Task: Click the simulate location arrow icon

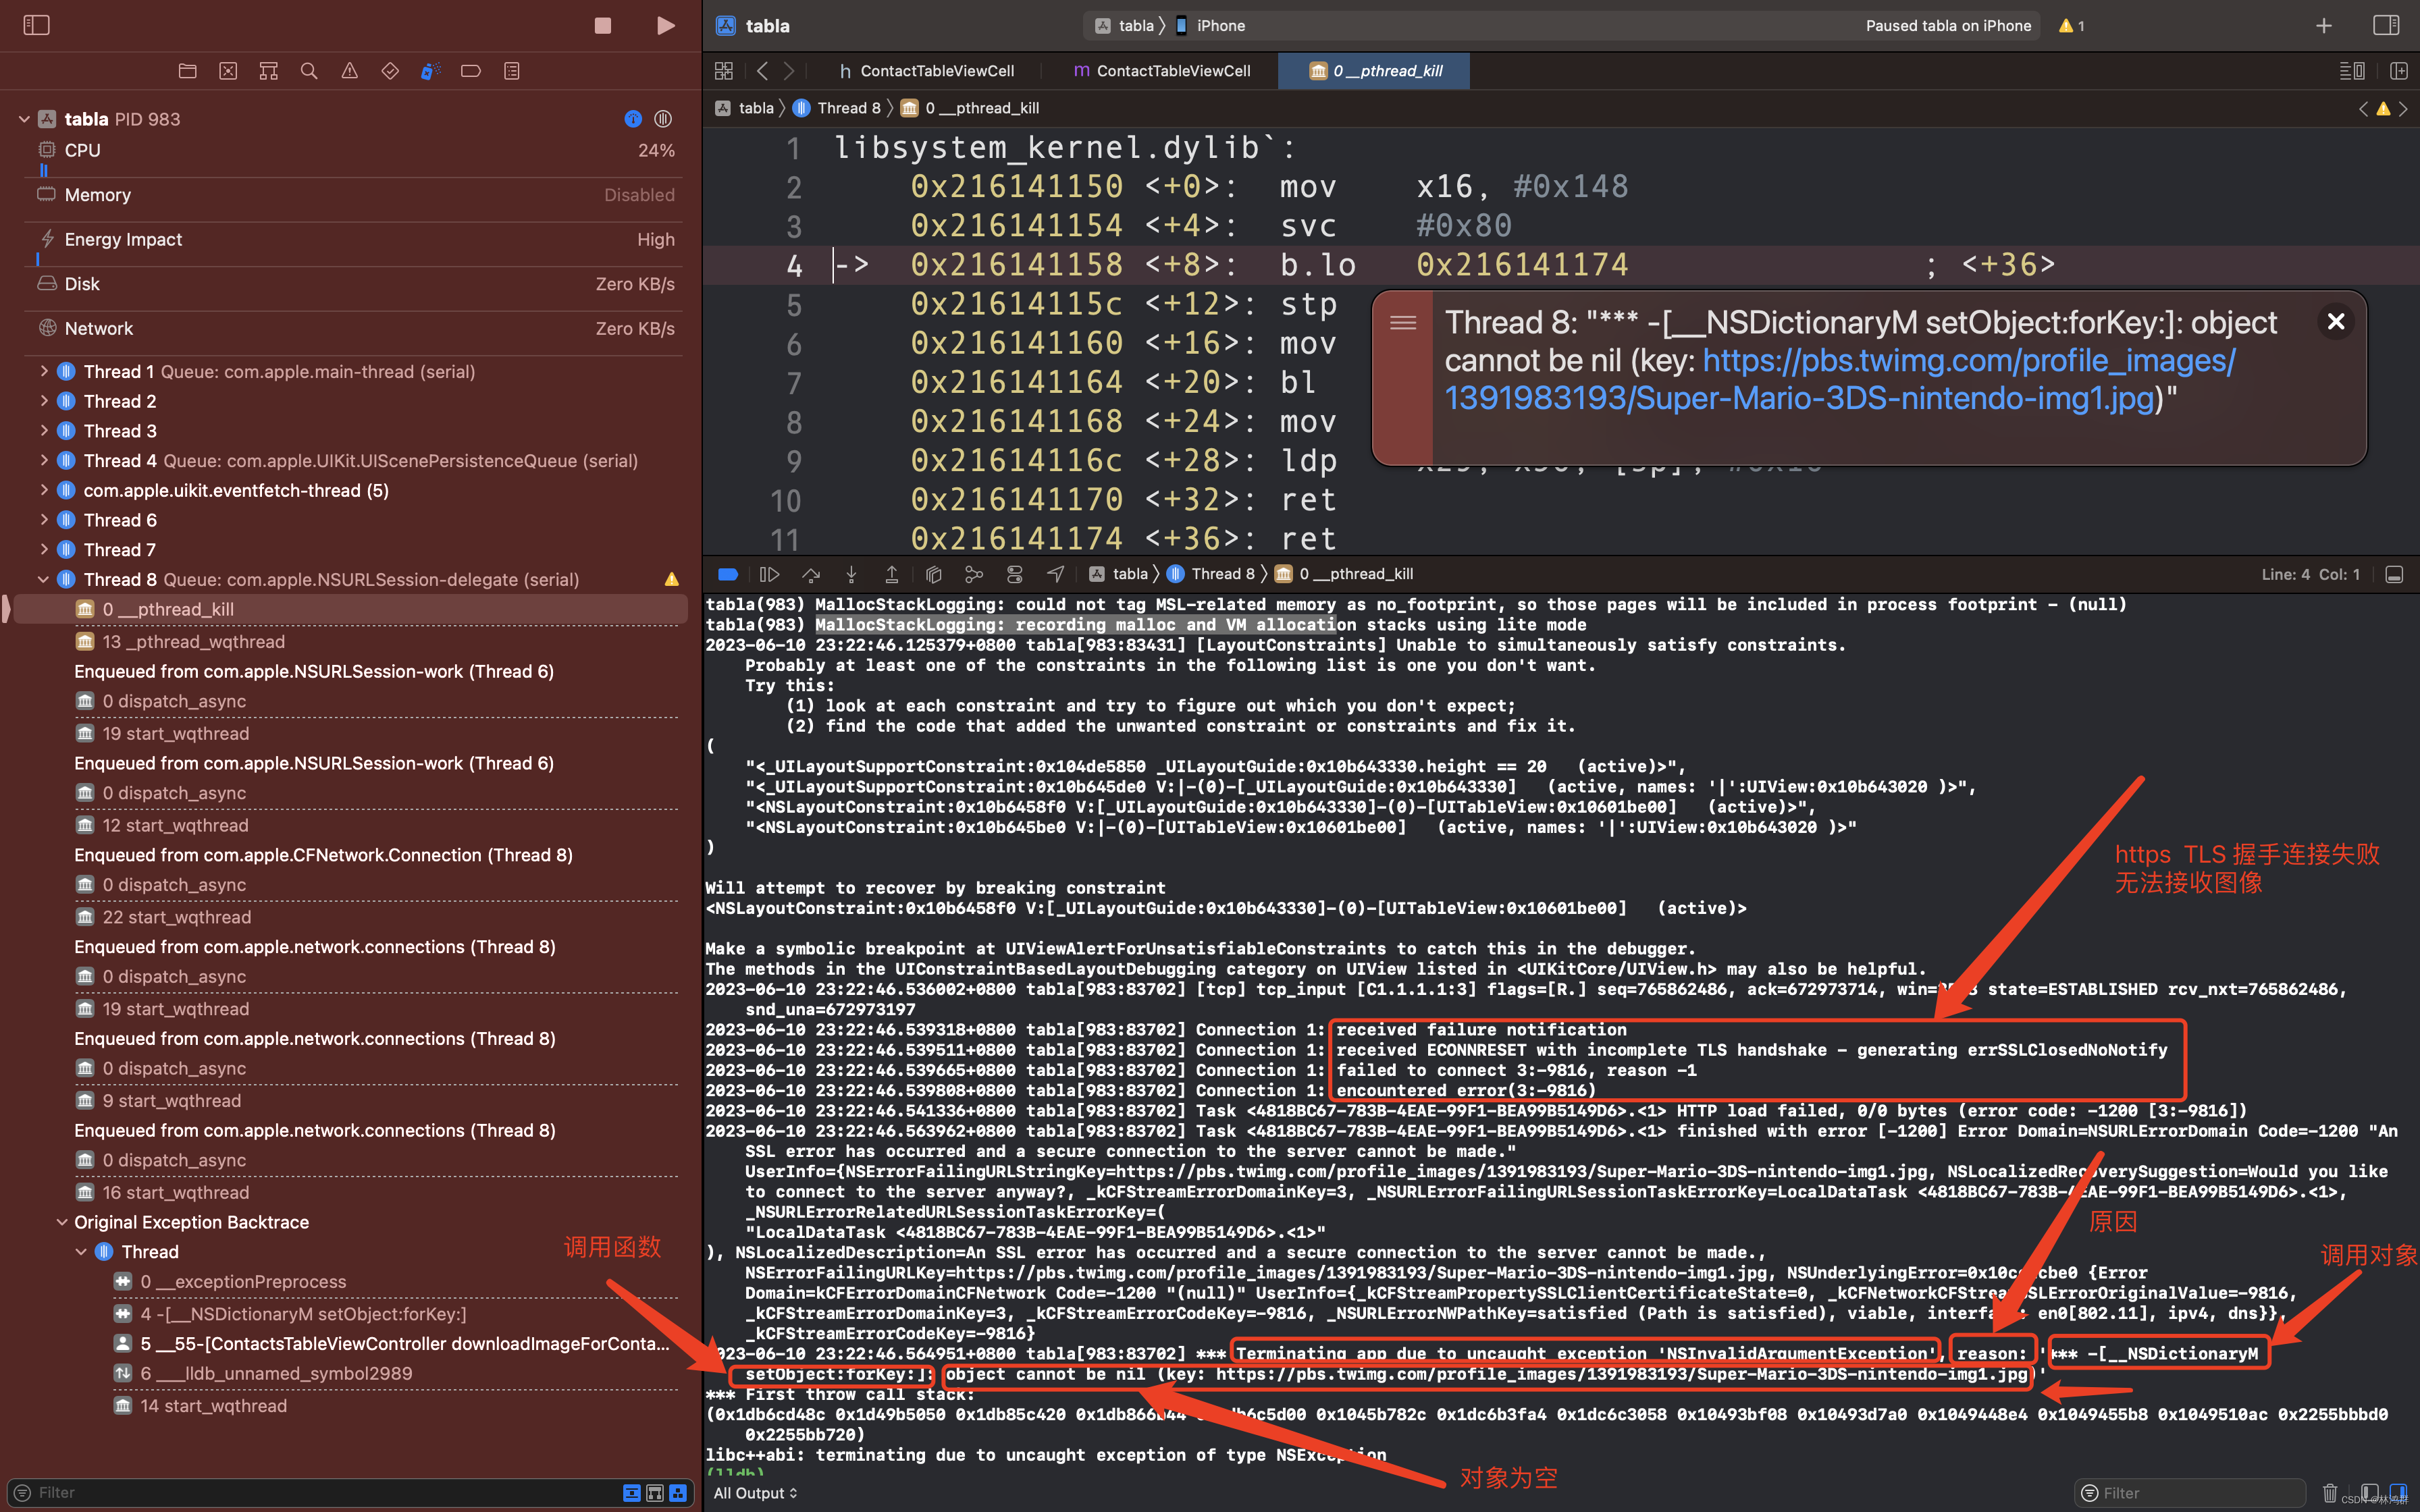Action: click(x=1055, y=574)
